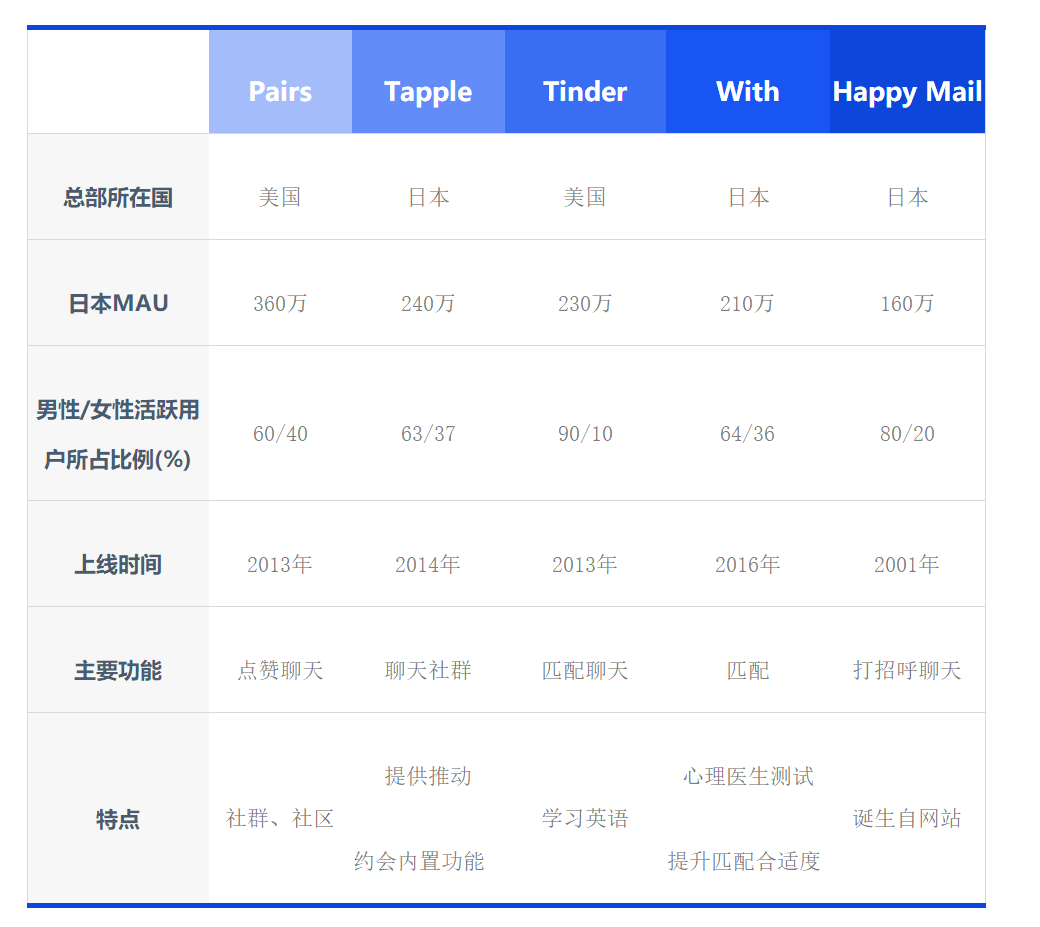Click the 学习英语 cell under Tinder
The height and width of the screenshot is (927, 1040).
(585, 819)
